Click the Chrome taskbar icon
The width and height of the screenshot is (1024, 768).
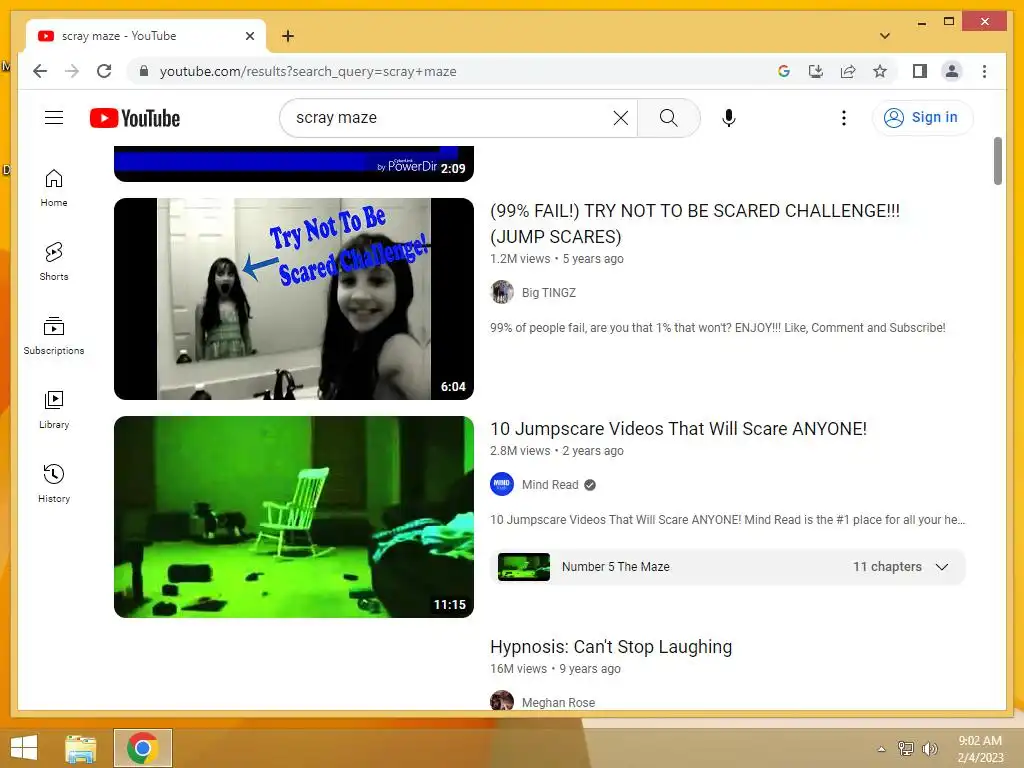pos(142,748)
